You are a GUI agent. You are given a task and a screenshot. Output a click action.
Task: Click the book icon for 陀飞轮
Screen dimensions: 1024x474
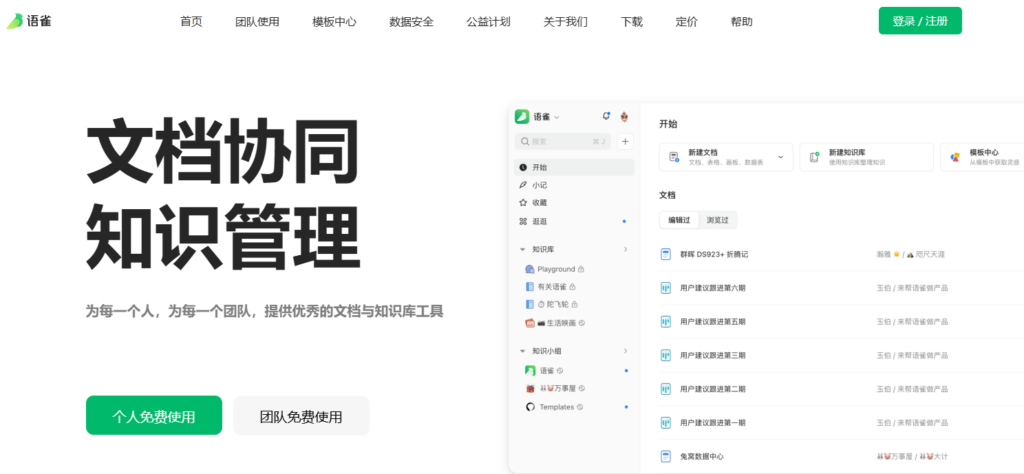[x=530, y=304]
